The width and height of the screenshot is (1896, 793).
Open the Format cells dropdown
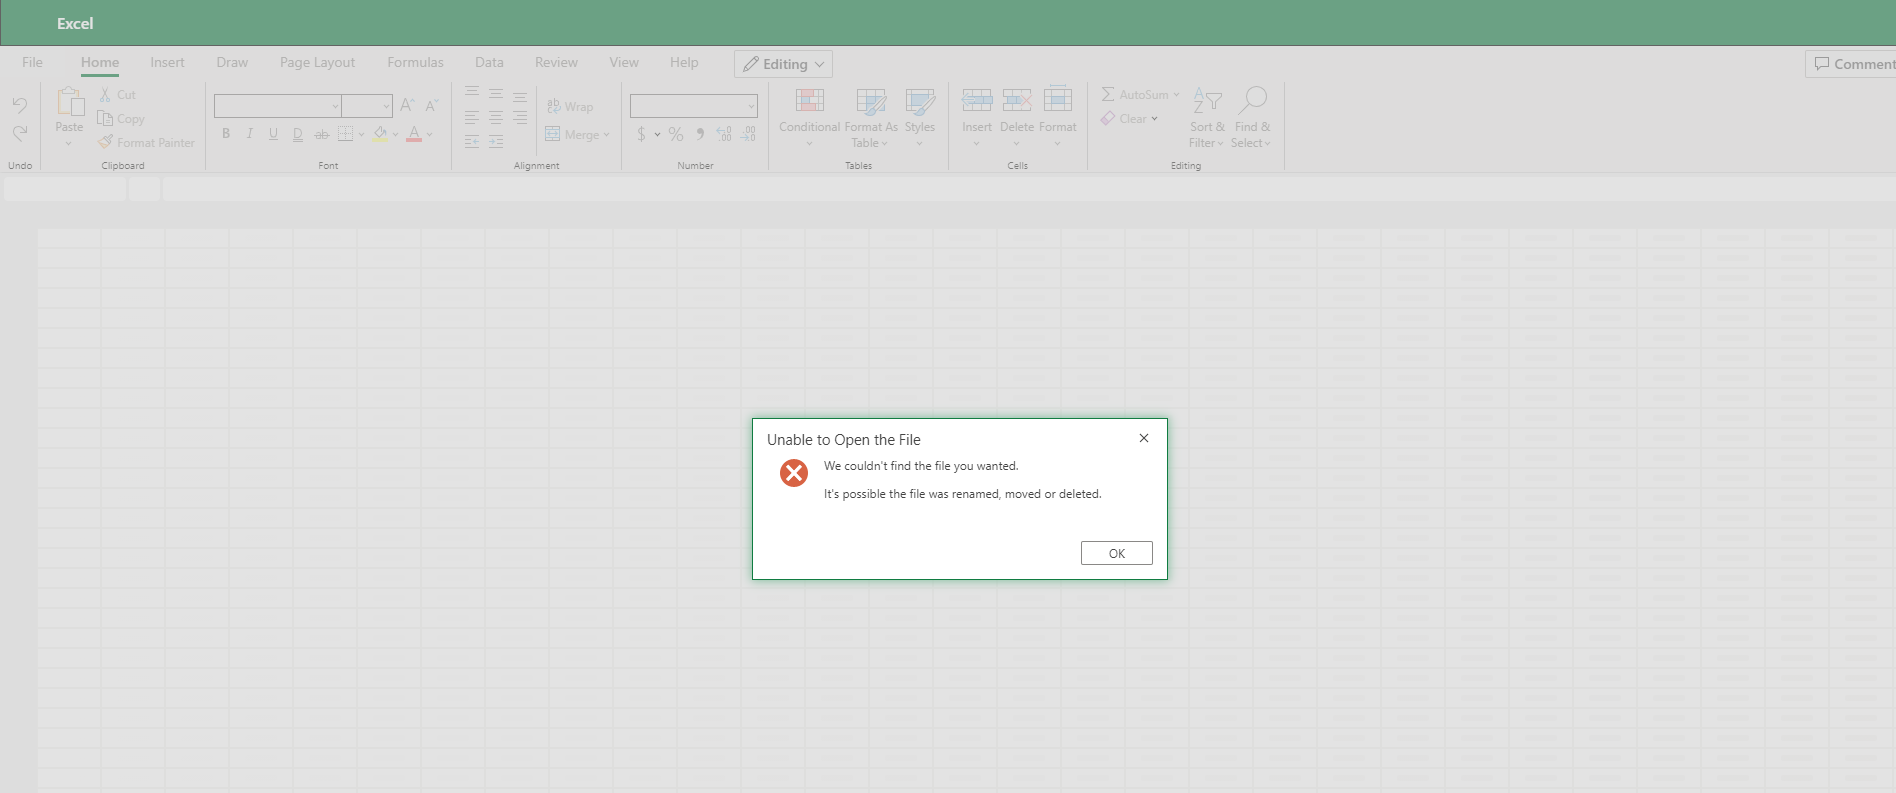[x=1057, y=144]
